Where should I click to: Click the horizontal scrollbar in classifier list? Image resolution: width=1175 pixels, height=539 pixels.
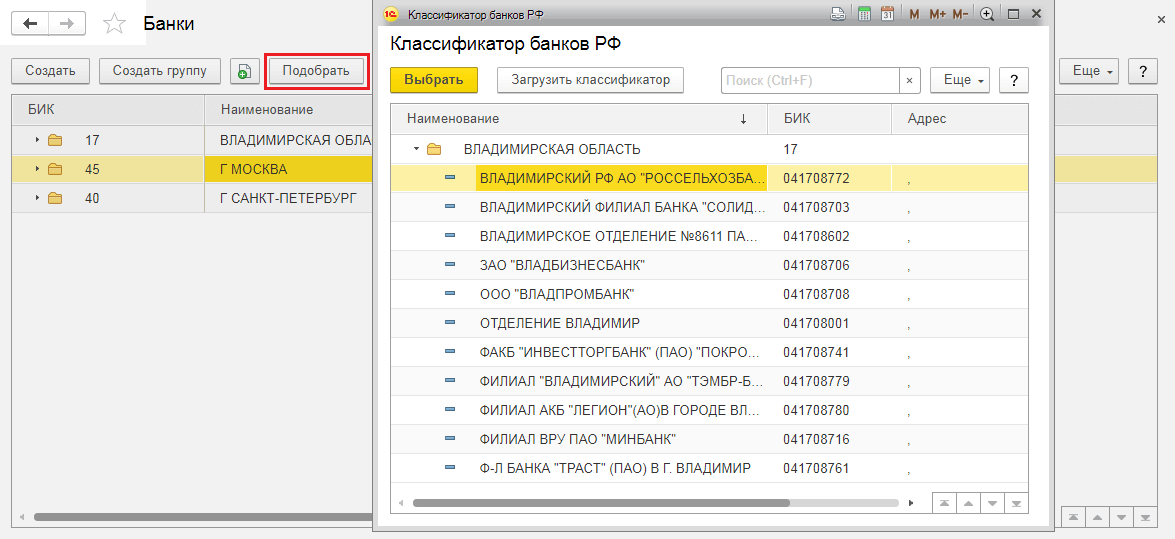(601, 503)
